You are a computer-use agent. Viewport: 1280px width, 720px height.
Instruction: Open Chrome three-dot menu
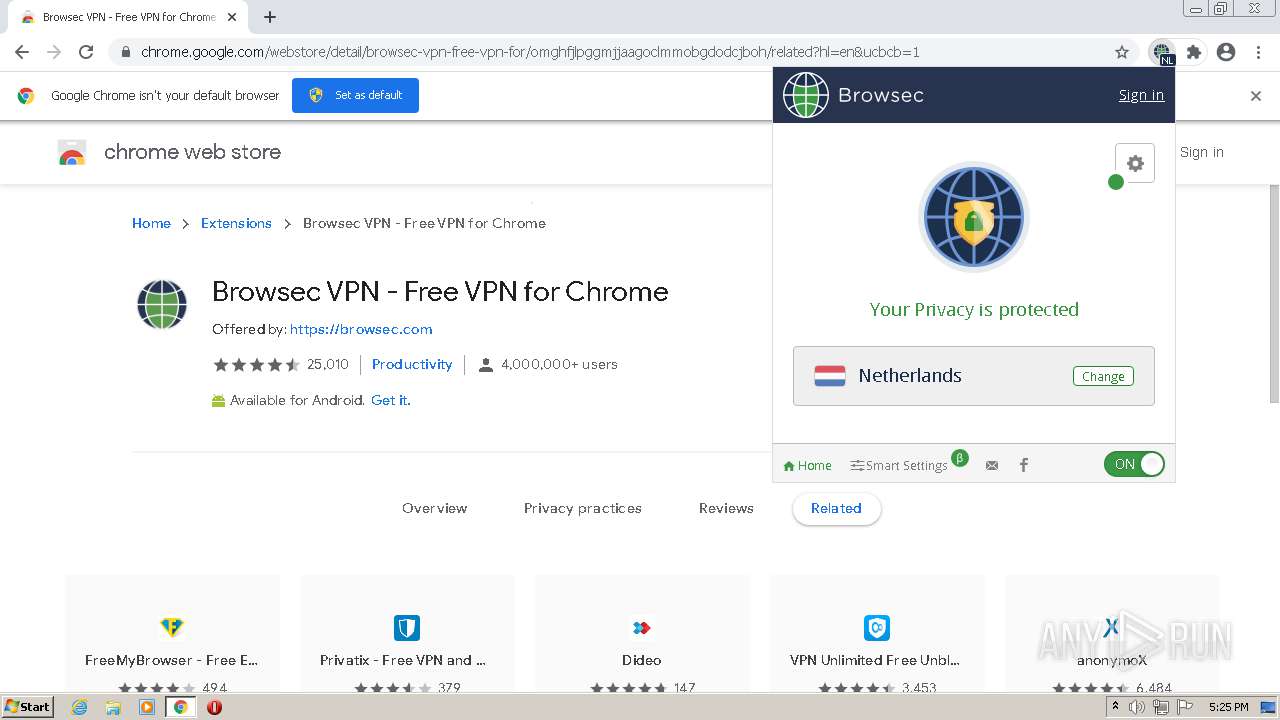(1258, 52)
